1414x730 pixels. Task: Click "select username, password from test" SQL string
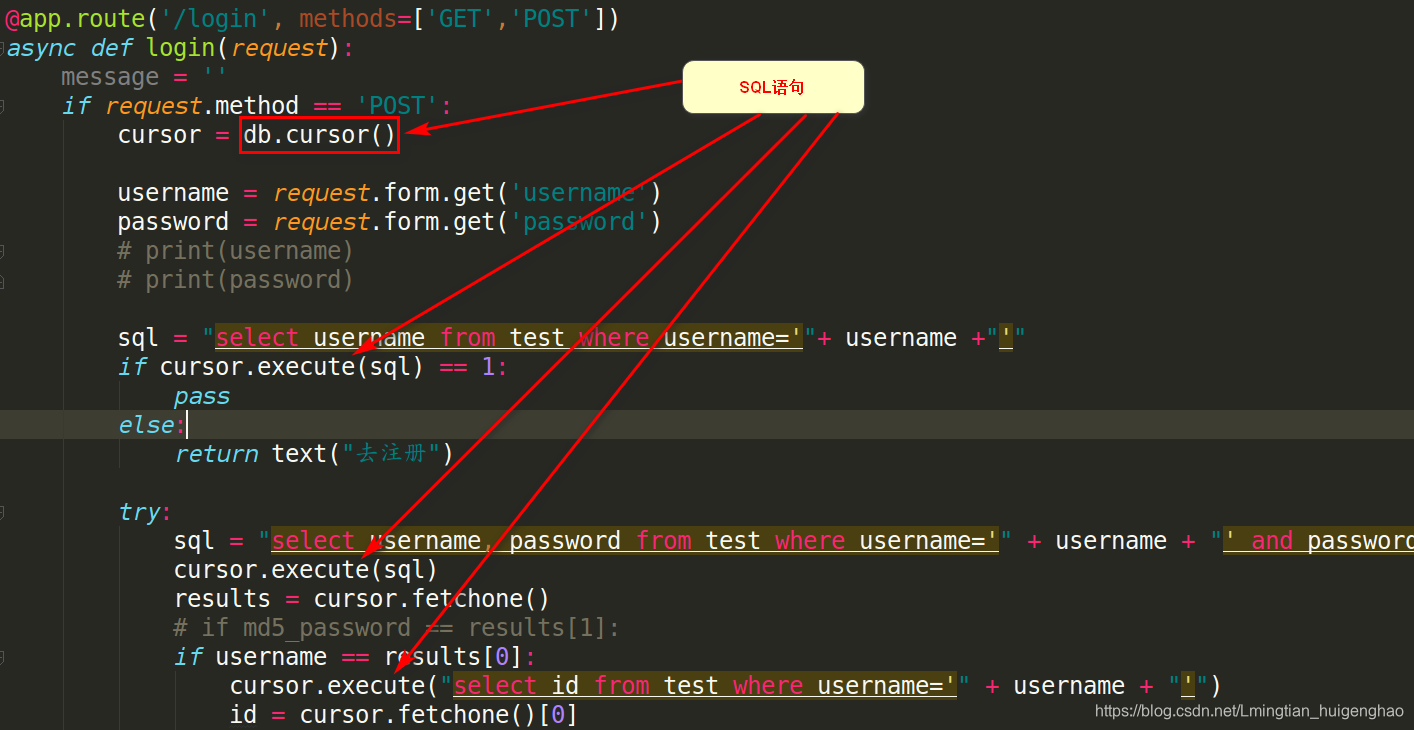click(635, 541)
